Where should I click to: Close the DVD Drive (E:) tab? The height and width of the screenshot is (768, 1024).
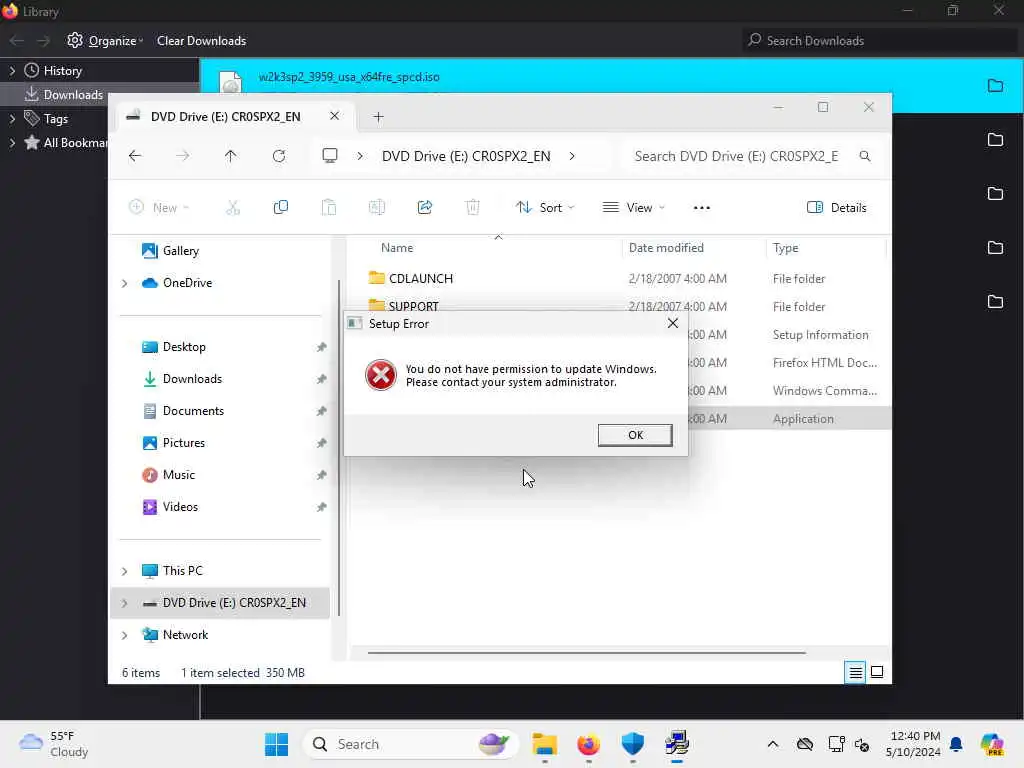(334, 116)
